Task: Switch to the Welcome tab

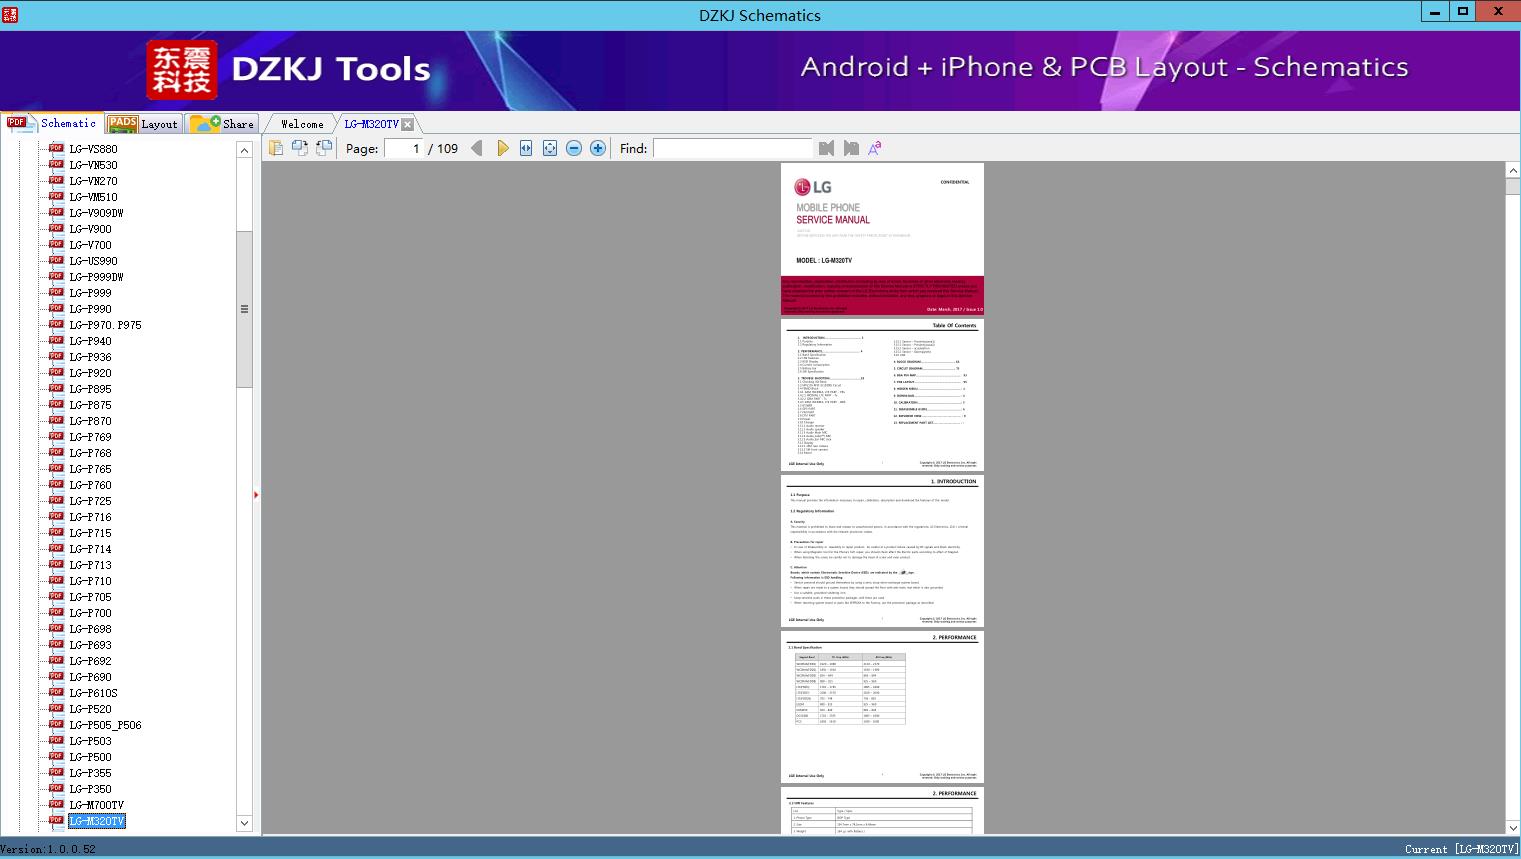Action: [302, 124]
